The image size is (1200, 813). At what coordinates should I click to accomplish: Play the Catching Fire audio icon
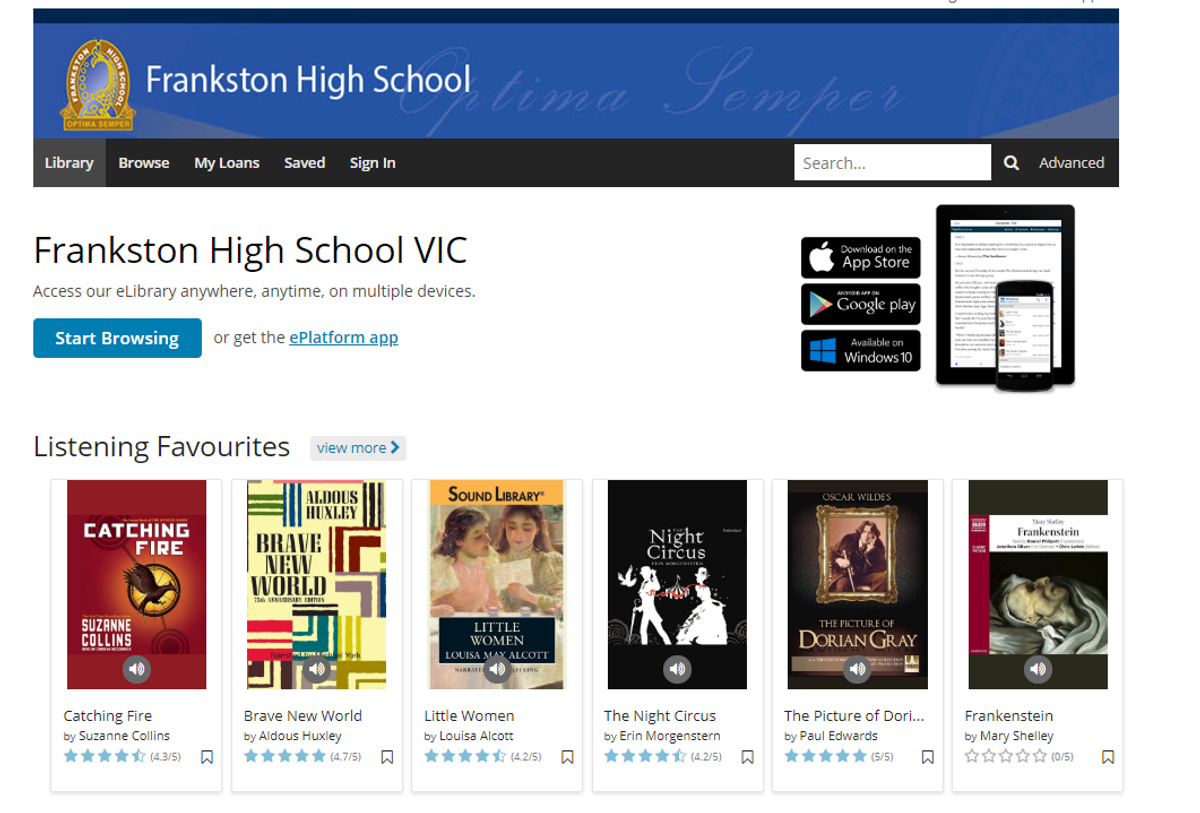point(137,669)
